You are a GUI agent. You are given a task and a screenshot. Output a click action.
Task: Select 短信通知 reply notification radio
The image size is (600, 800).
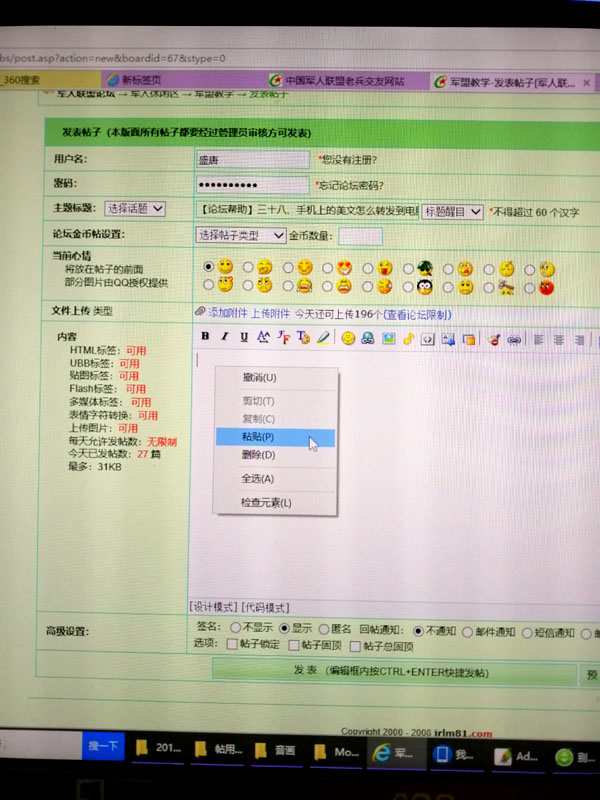pos(527,633)
